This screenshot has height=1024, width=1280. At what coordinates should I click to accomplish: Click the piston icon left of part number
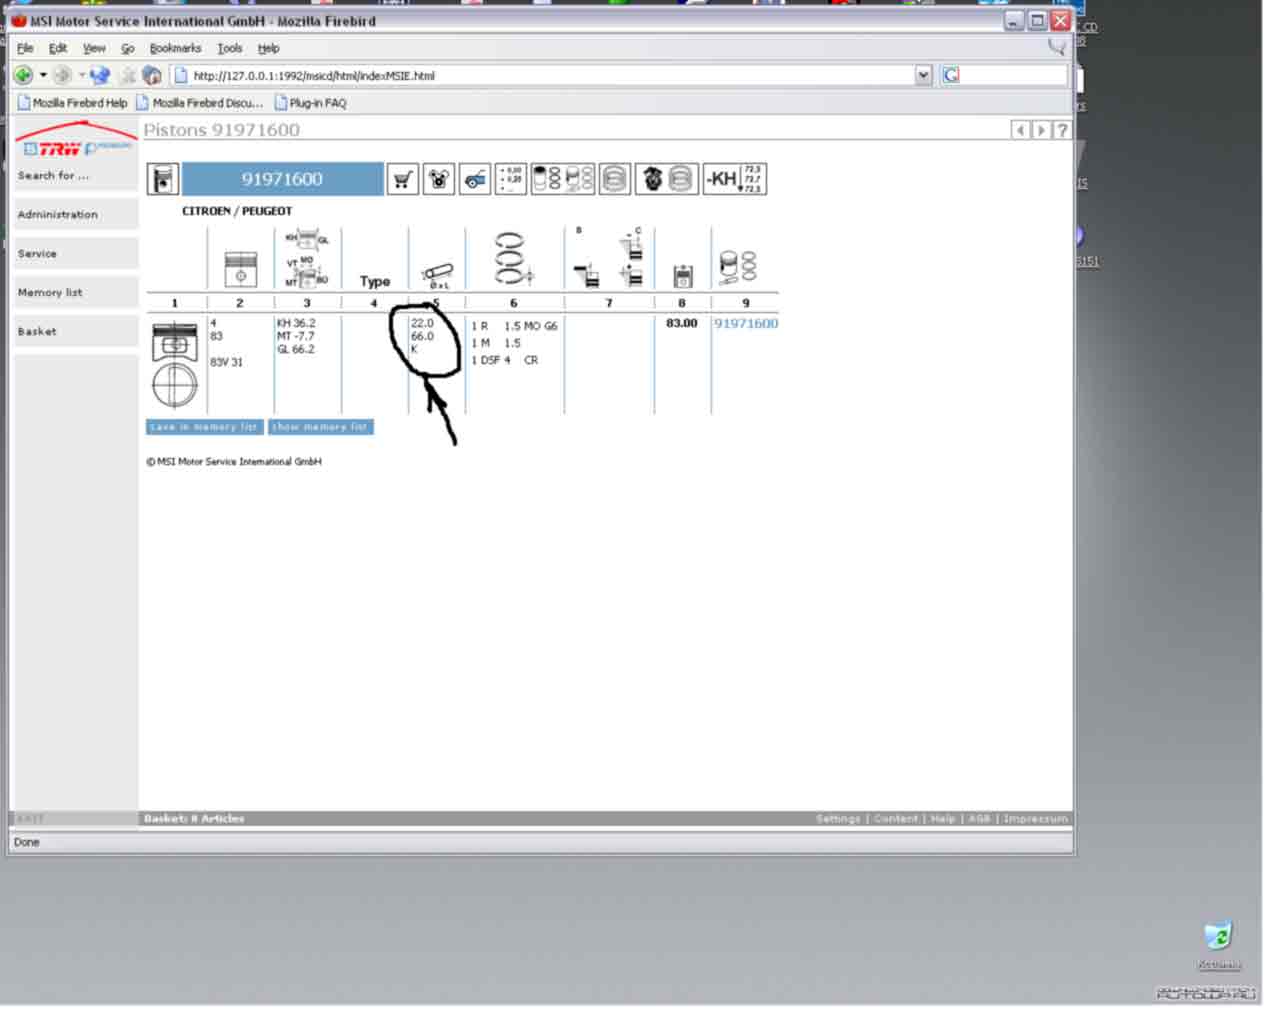click(x=163, y=179)
